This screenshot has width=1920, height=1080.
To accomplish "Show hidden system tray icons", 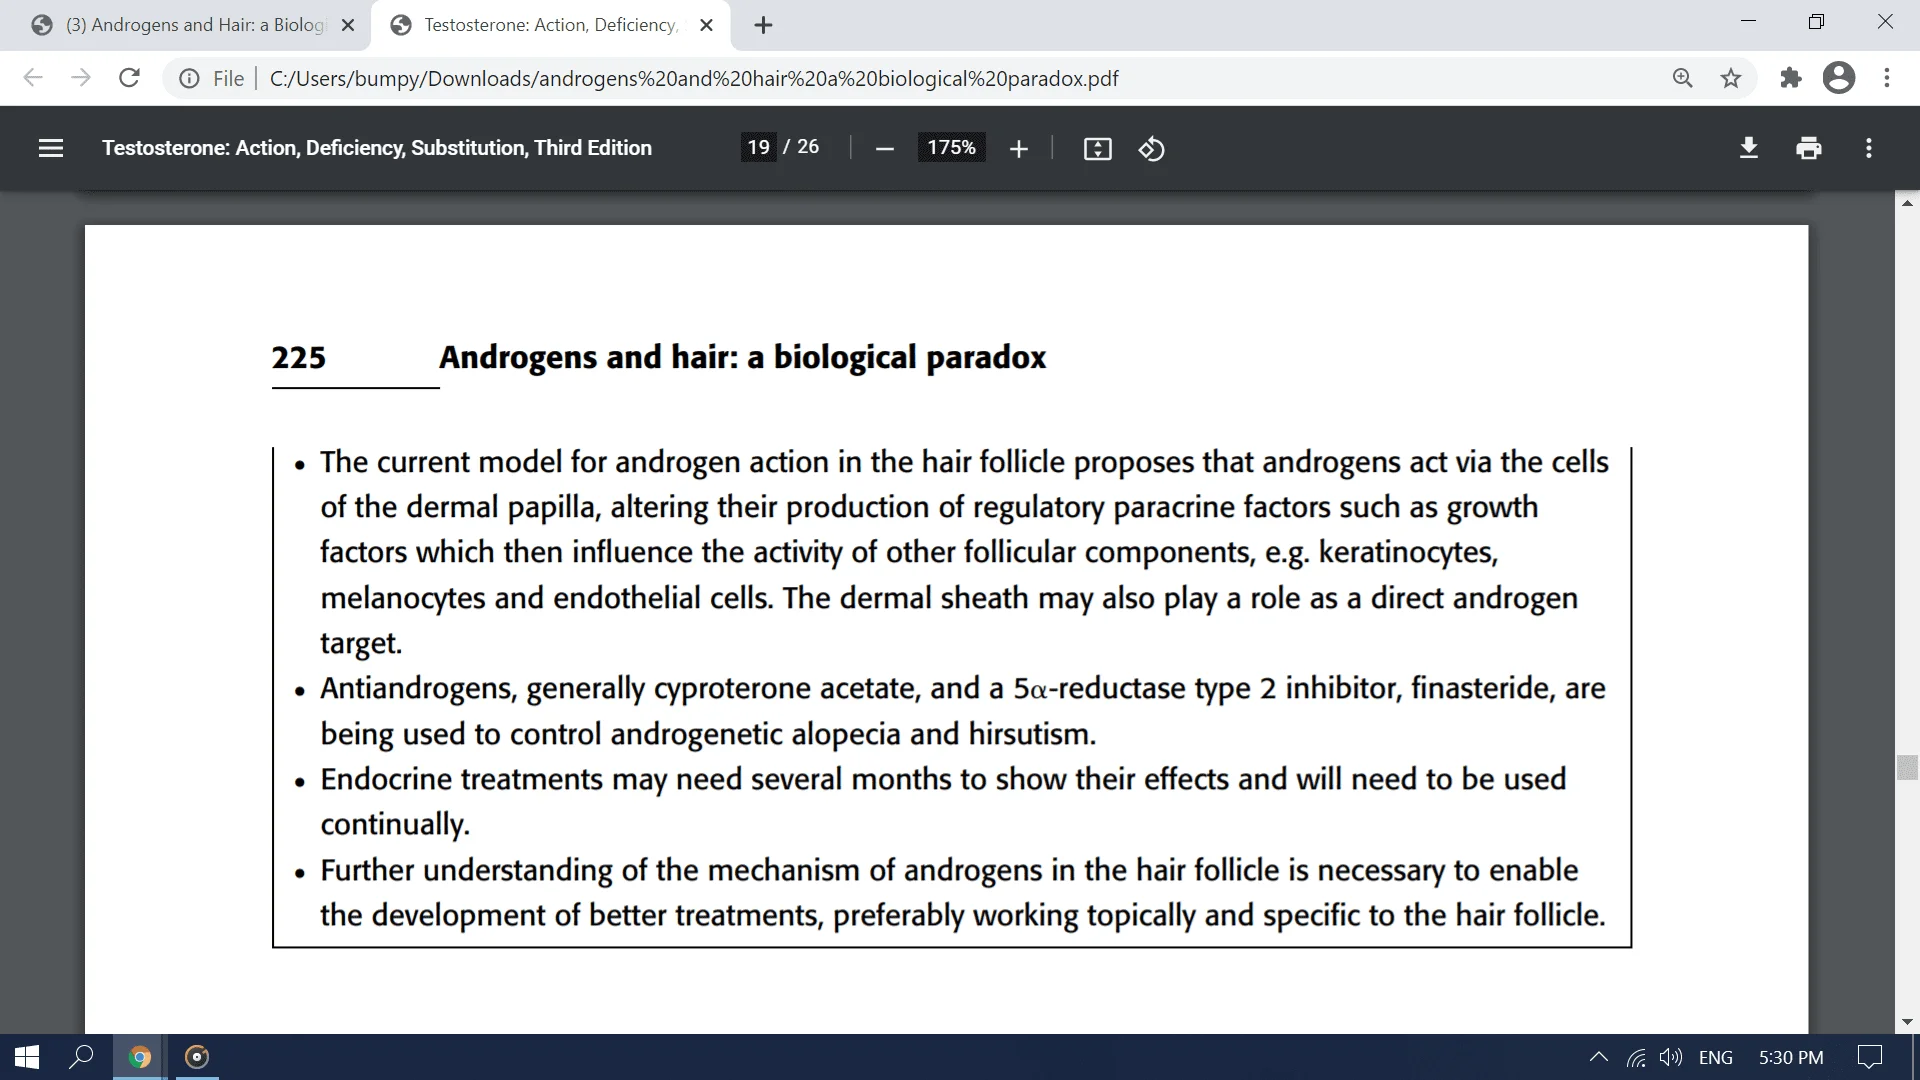I will 1598,1057.
